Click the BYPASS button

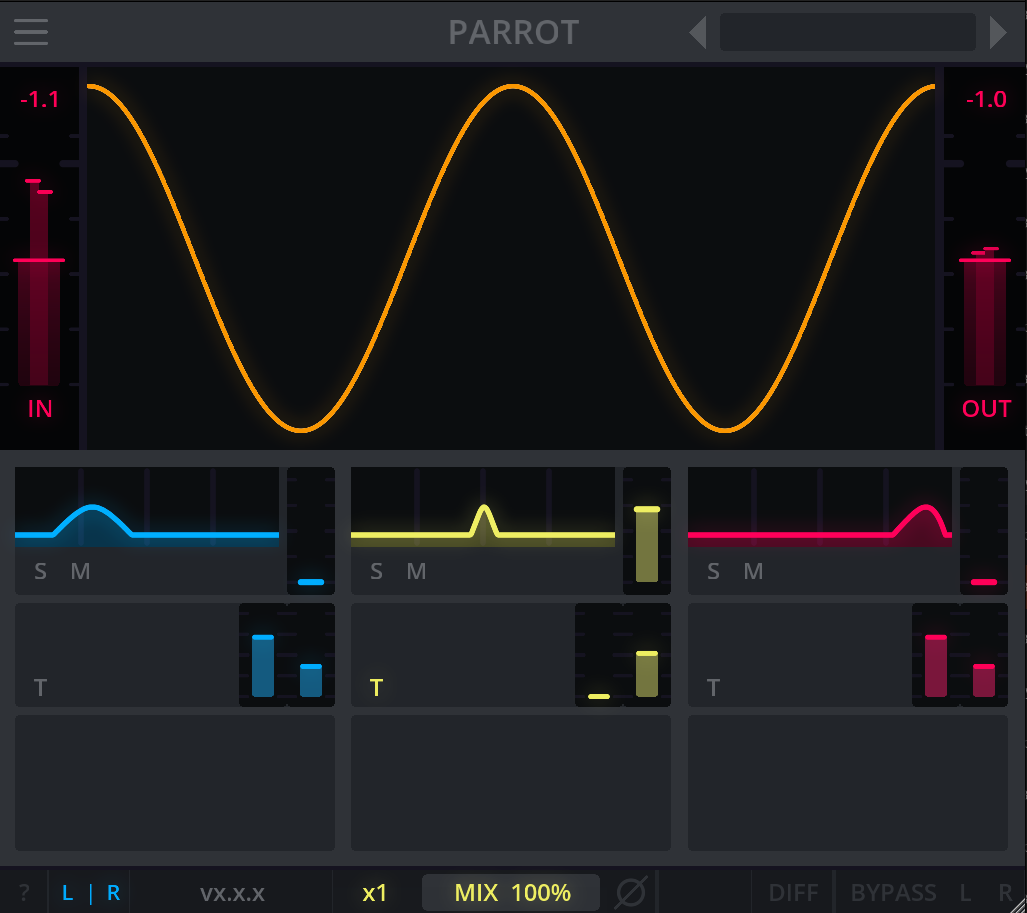click(x=893, y=893)
